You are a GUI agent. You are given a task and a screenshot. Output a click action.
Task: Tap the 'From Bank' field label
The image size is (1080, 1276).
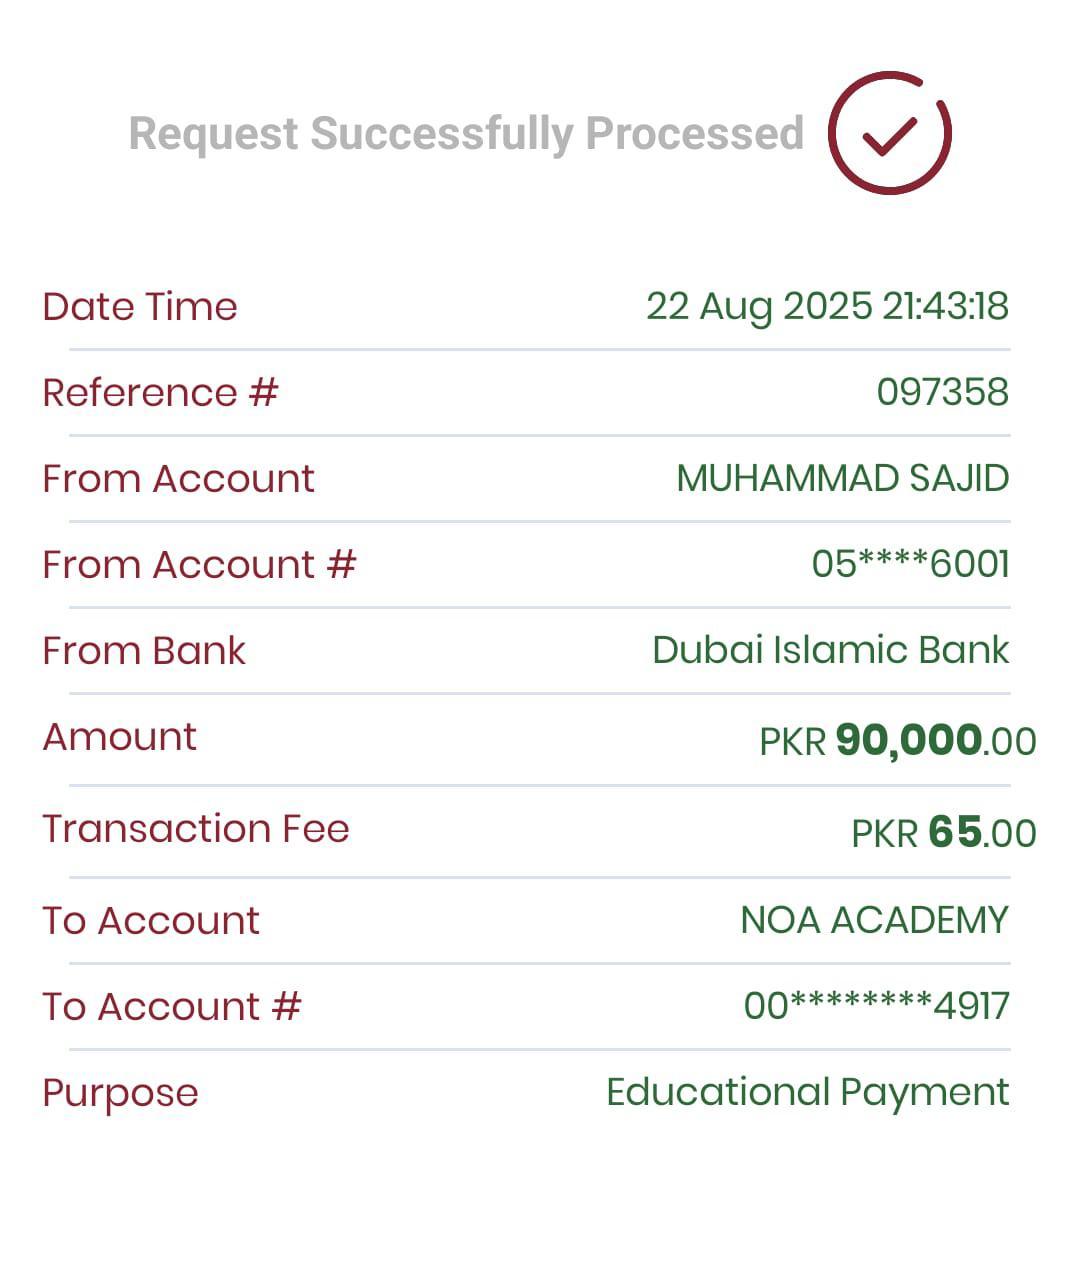(144, 650)
